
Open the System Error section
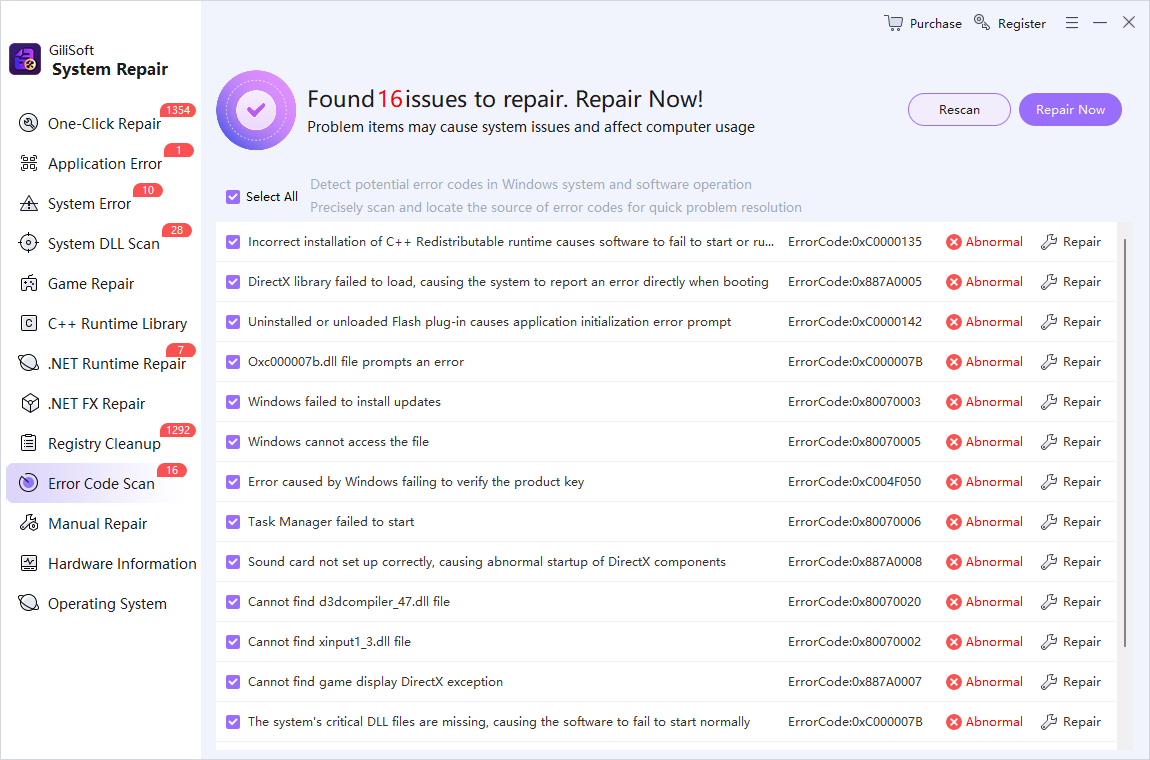[101, 203]
